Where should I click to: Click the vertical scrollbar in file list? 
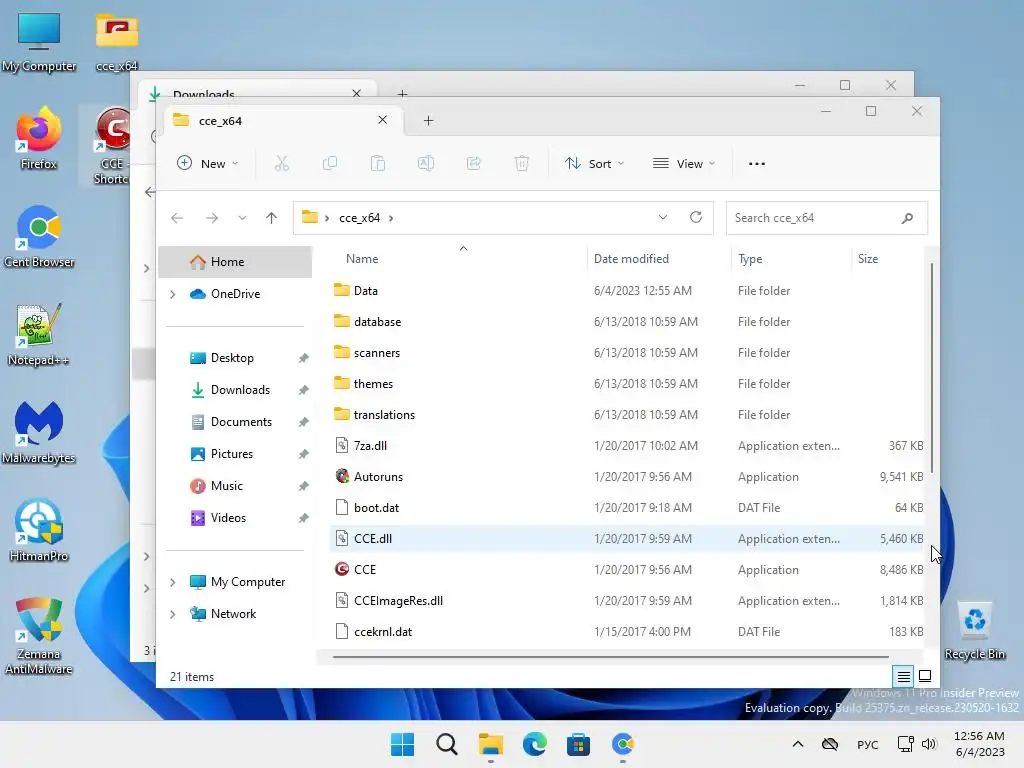tap(931, 369)
